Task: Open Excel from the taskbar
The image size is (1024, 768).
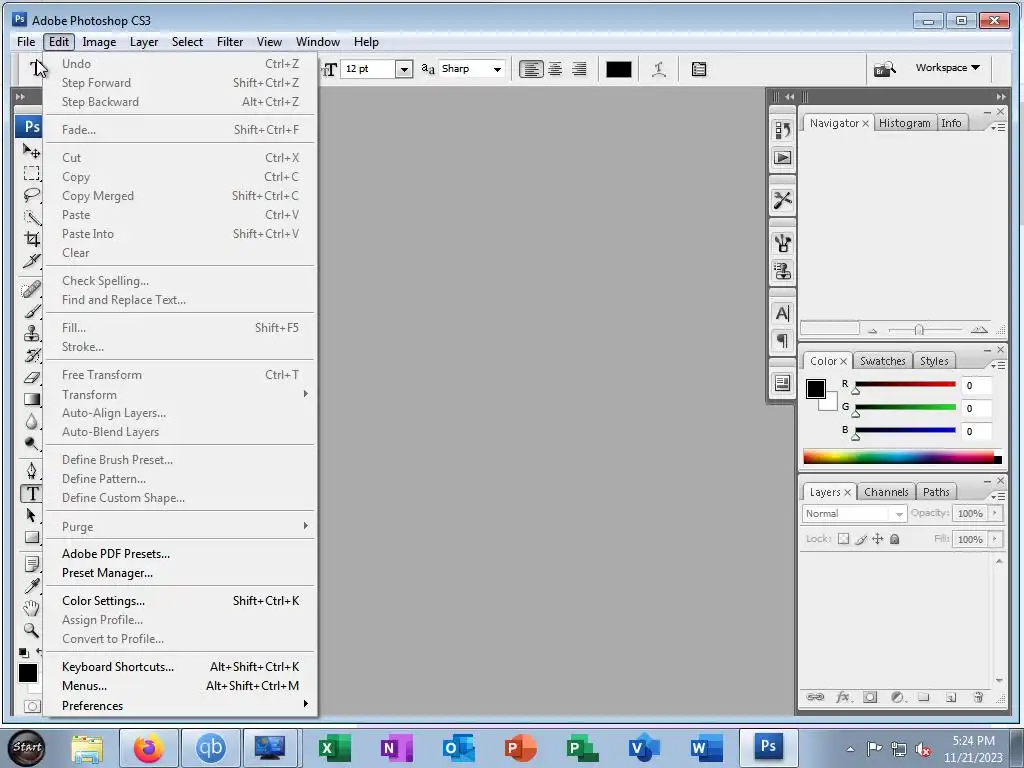Action: point(334,748)
